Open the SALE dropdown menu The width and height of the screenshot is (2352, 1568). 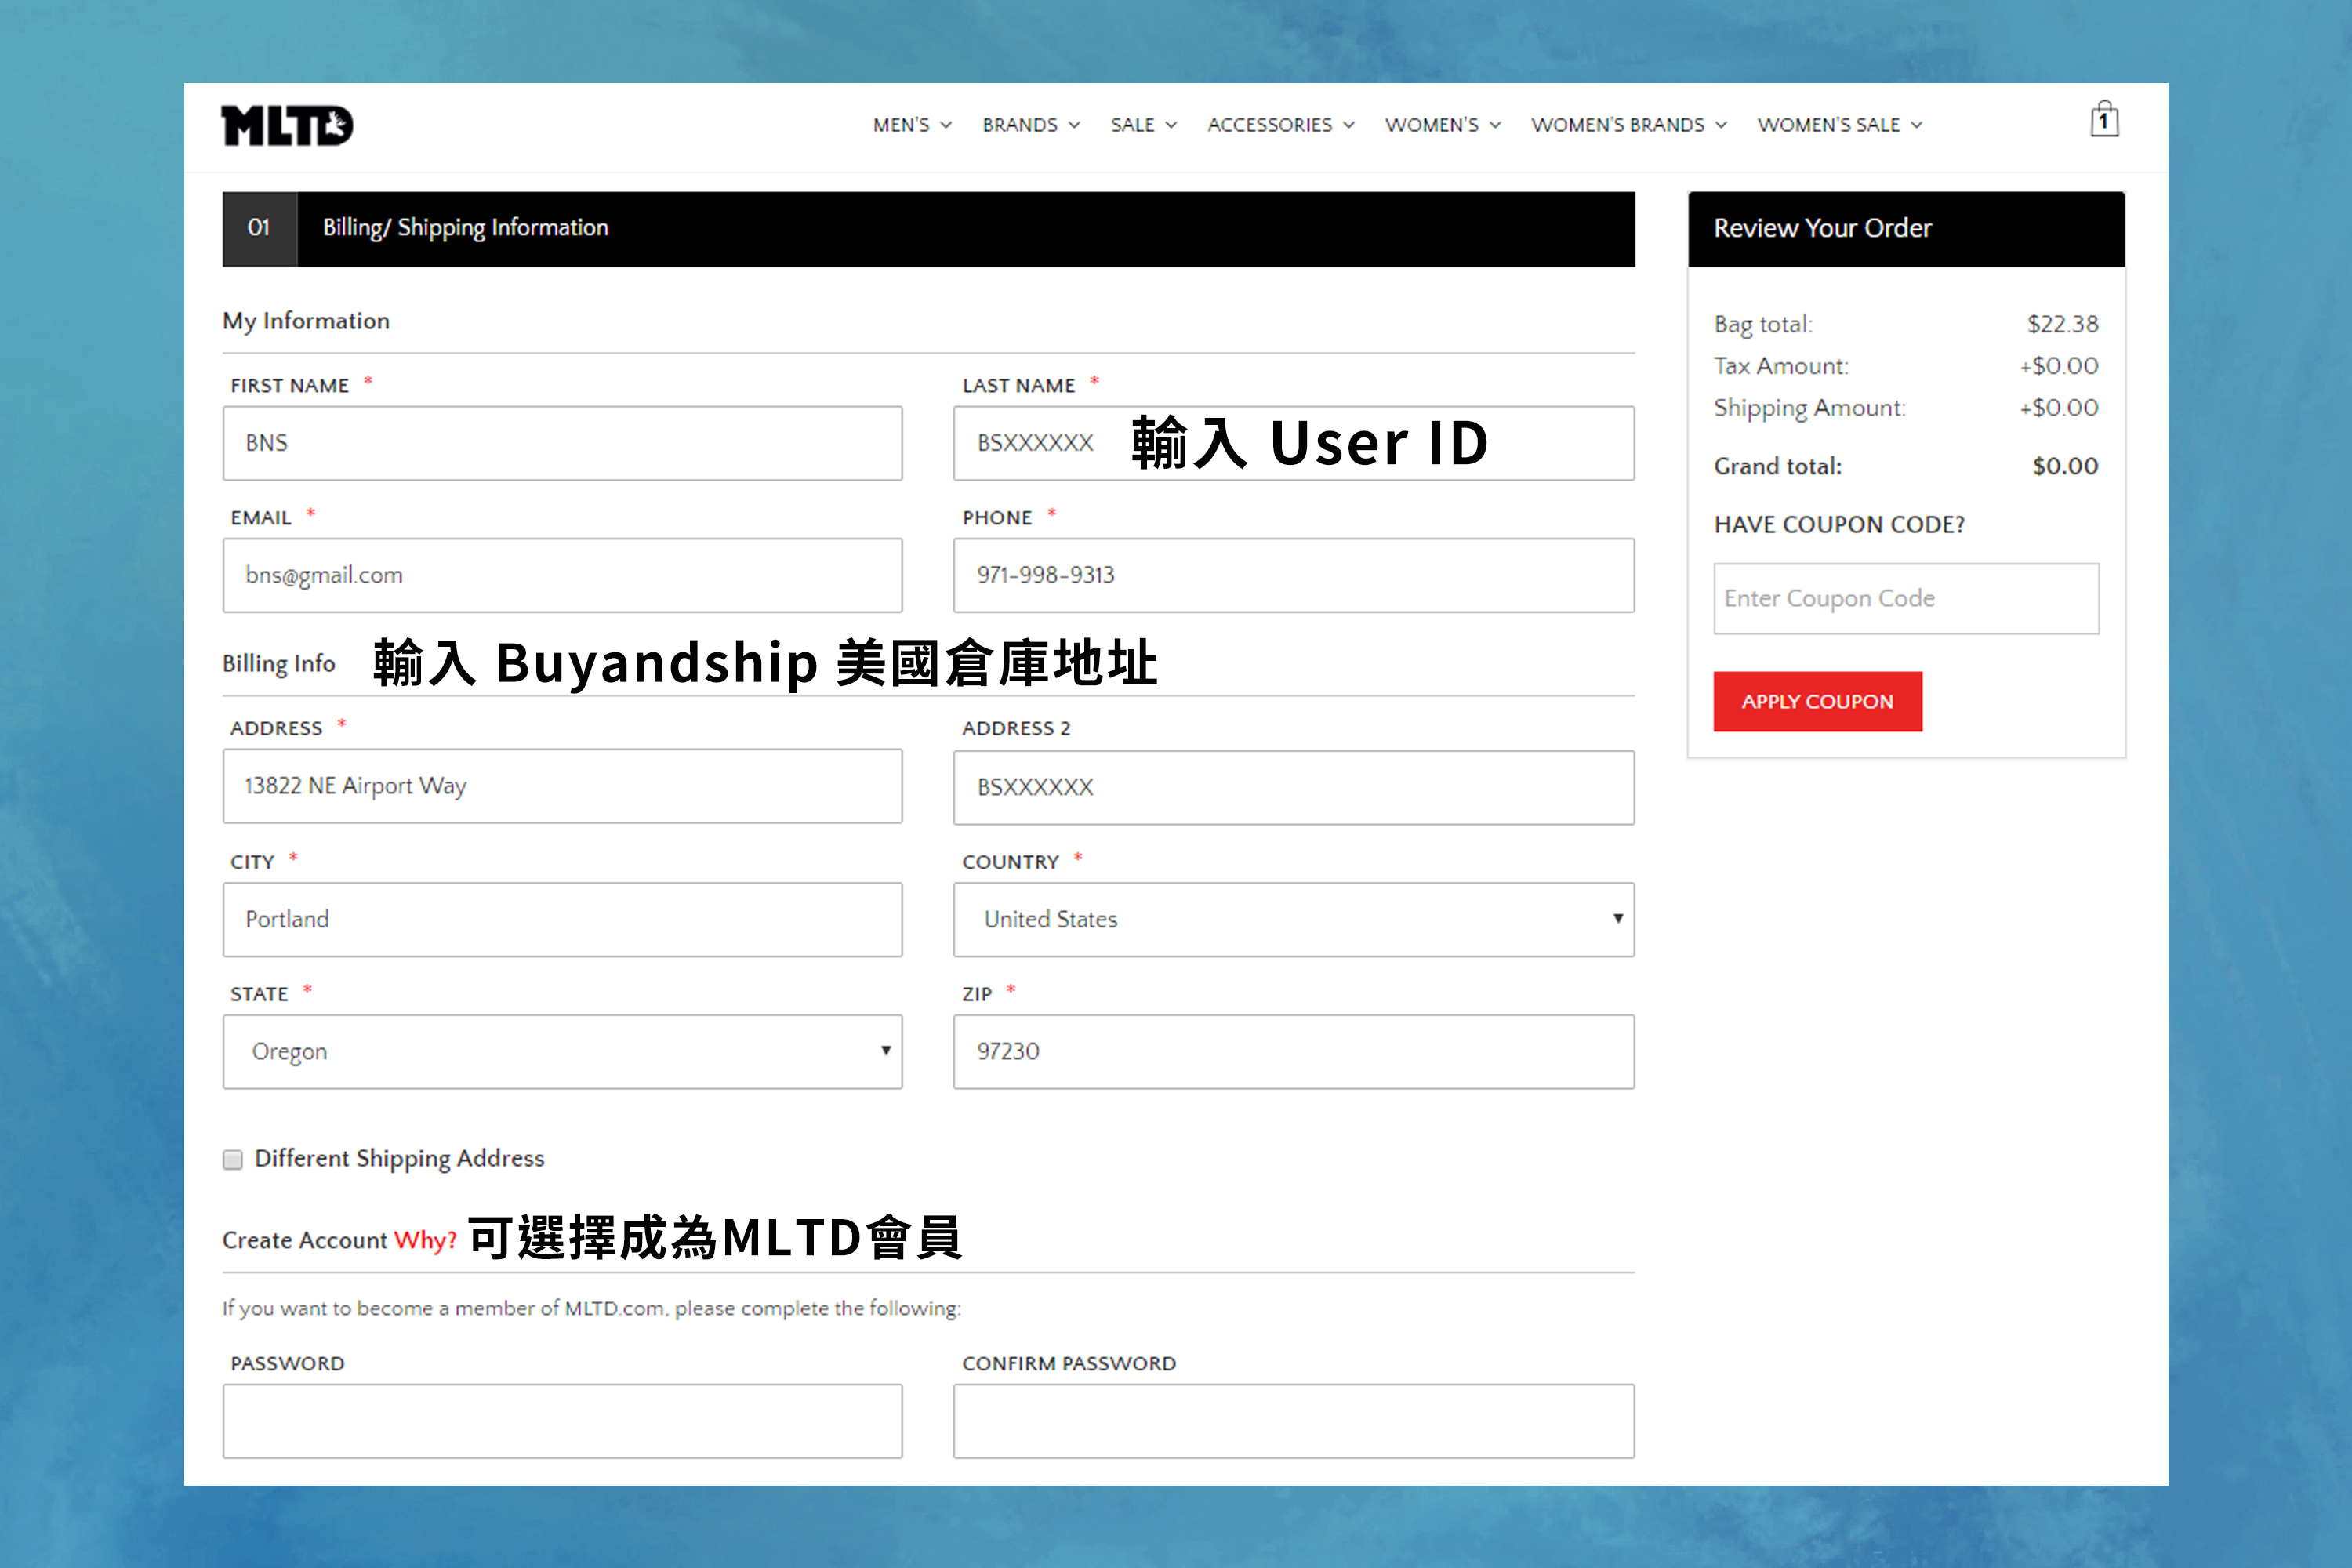pos(1143,125)
